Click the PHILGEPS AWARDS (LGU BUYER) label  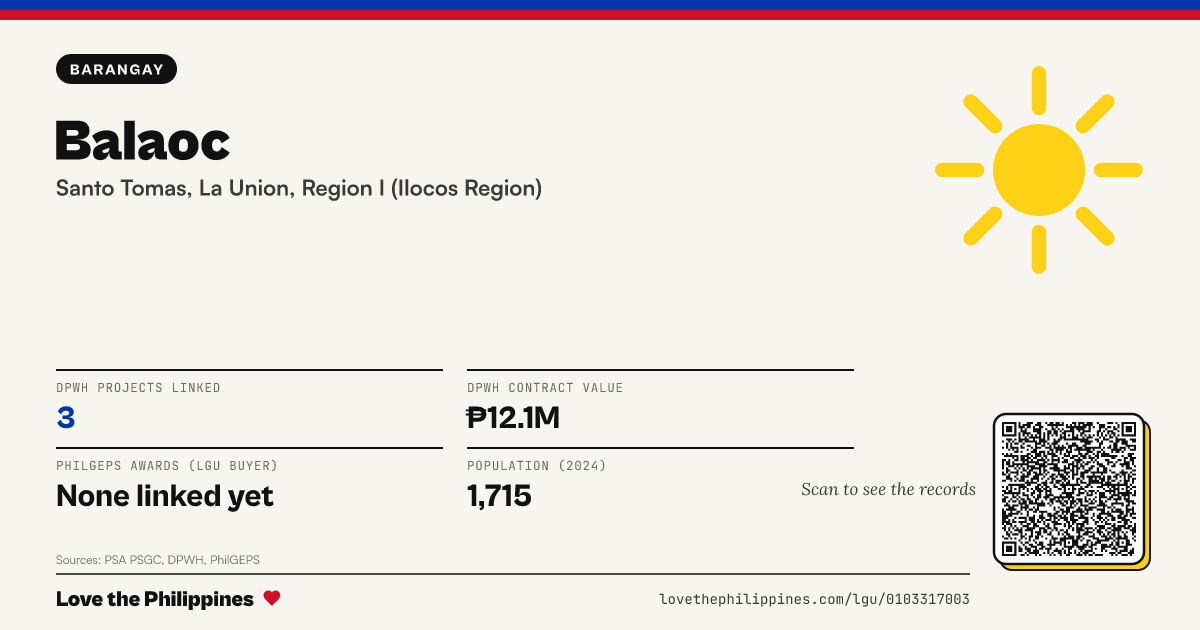167,466
